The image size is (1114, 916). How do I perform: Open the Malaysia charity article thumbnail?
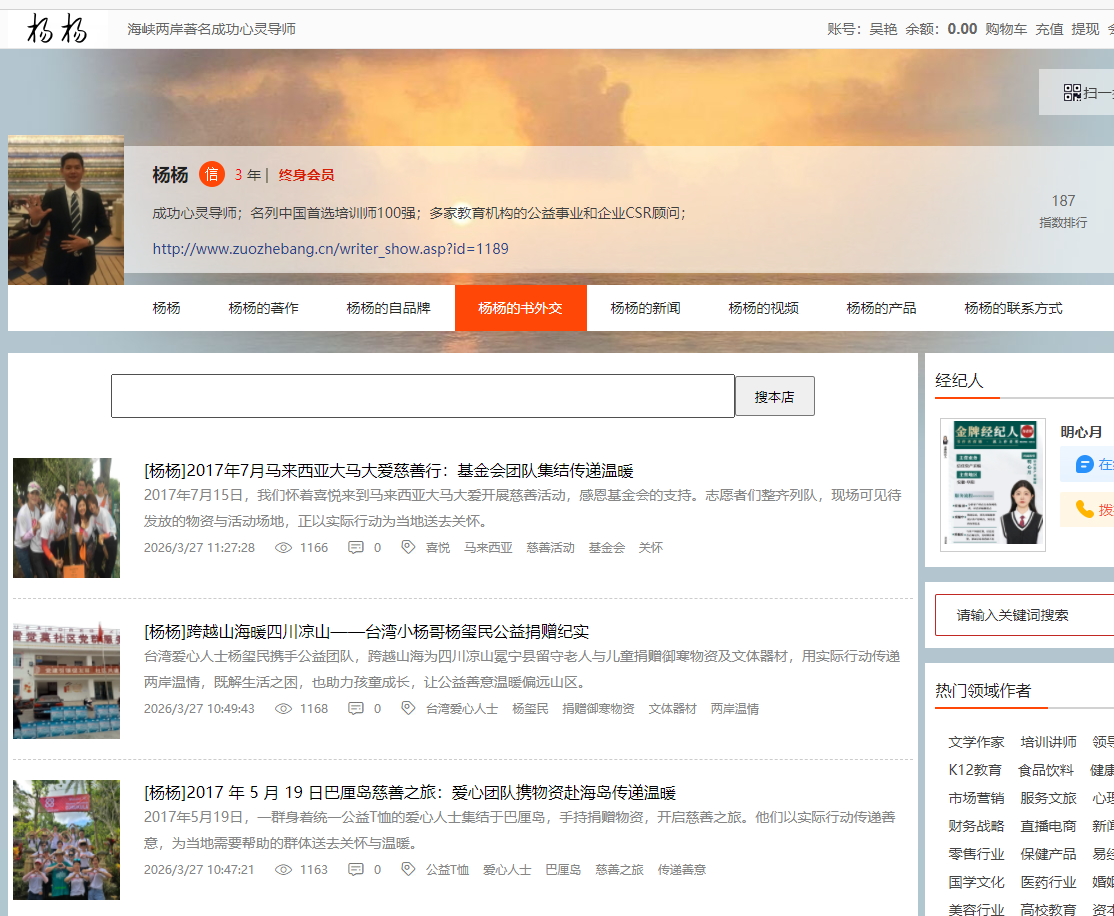pos(66,518)
